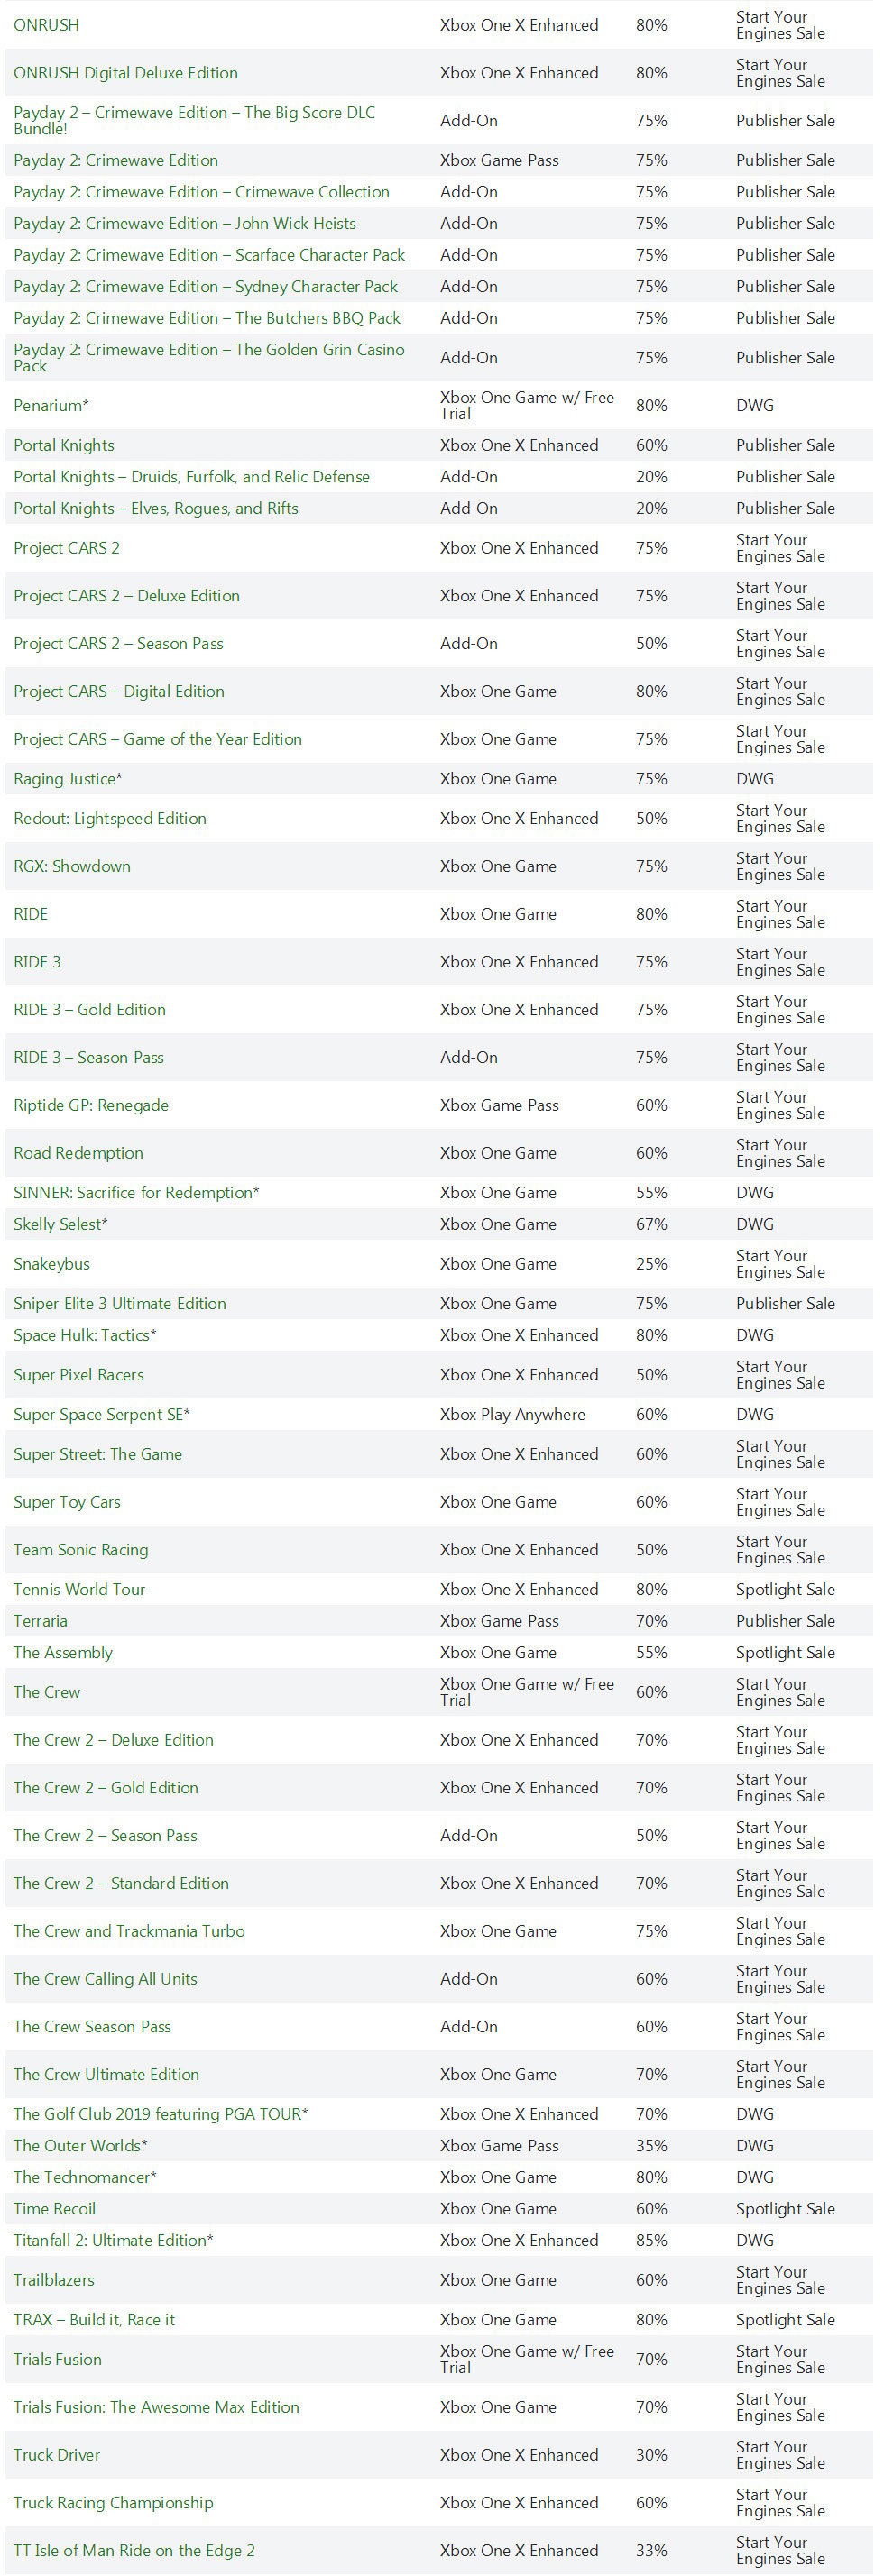Open the John Wick Heists add-on link

coord(185,224)
